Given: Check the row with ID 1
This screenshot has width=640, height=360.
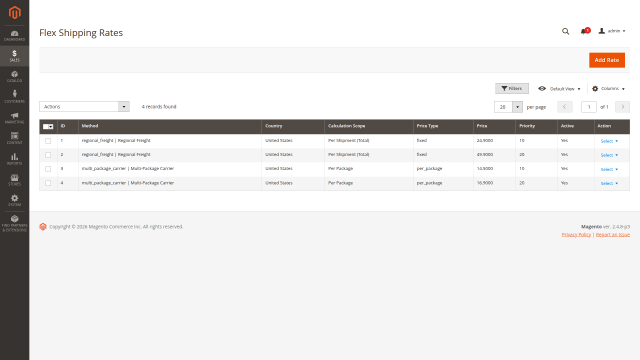Looking at the screenshot, I should 48,141.
